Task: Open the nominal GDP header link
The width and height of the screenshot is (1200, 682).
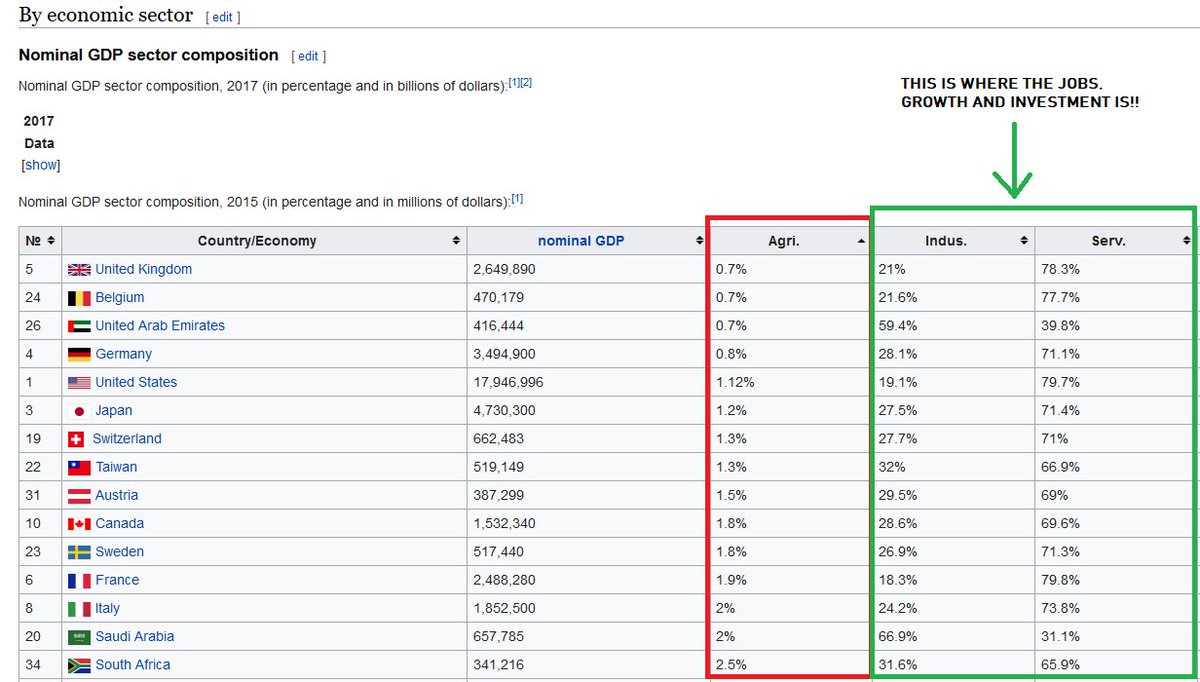Action: [581, 241]
